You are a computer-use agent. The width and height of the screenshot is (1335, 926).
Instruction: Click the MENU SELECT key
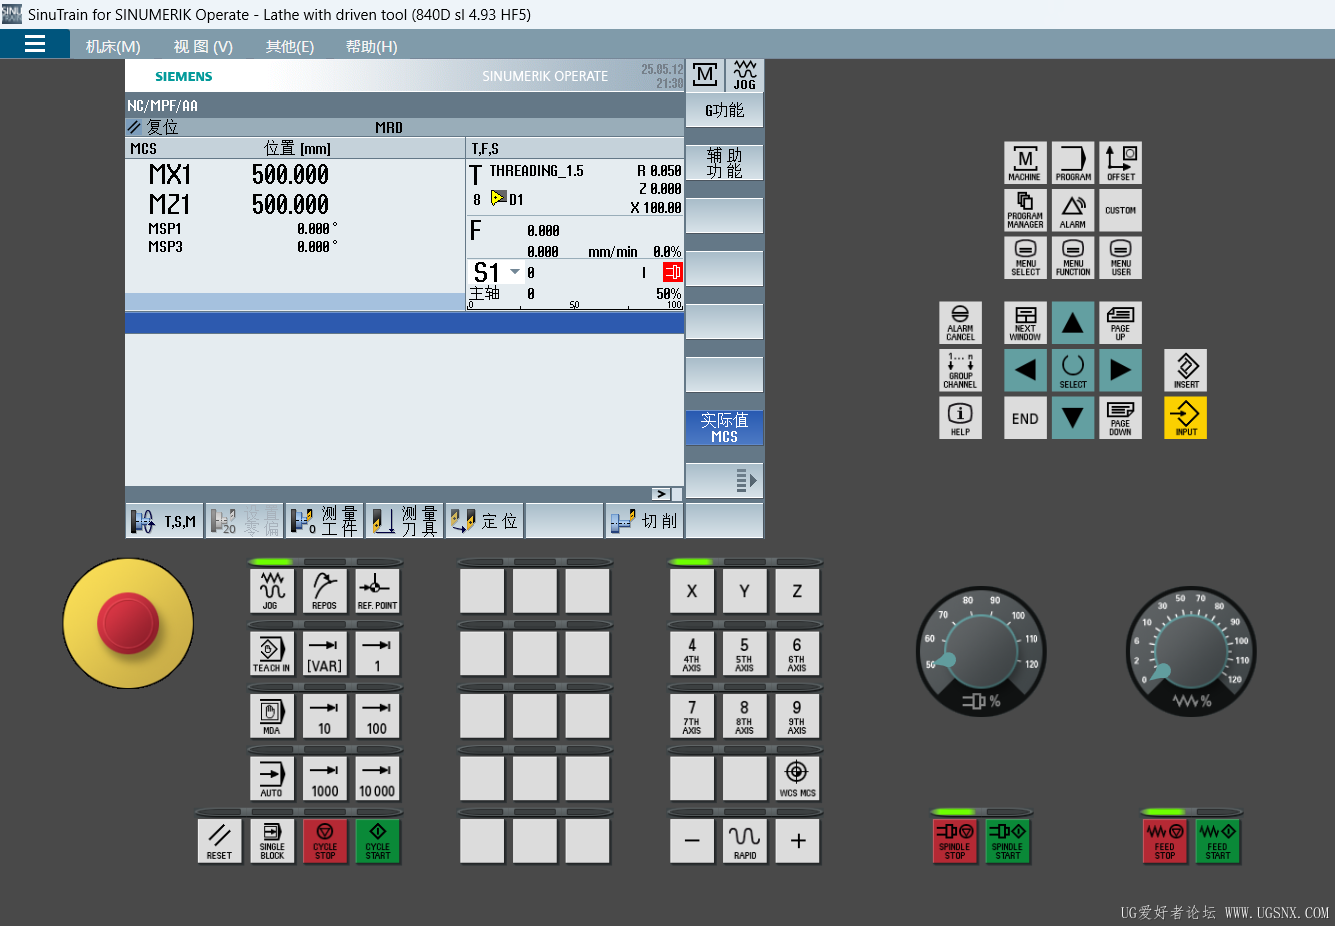[x=1025, y=257]
